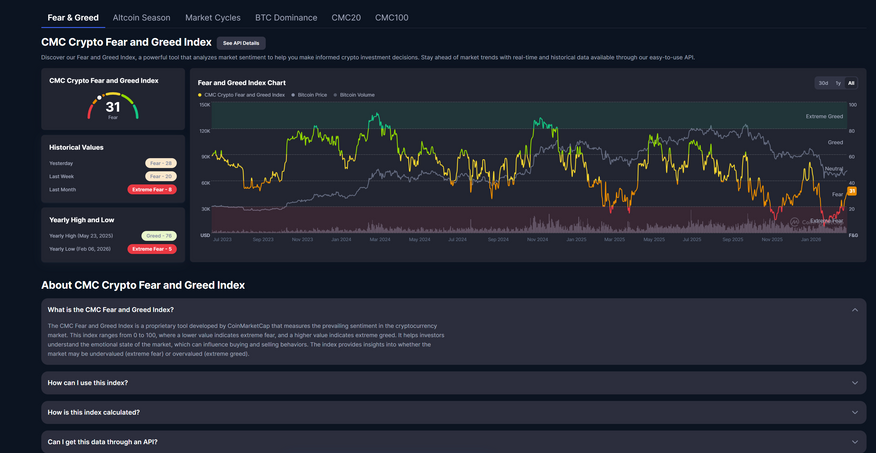This screenshot has height=453, width=876.
Task: Switch to the Fear & Greed tab
Action: point(73,18)
